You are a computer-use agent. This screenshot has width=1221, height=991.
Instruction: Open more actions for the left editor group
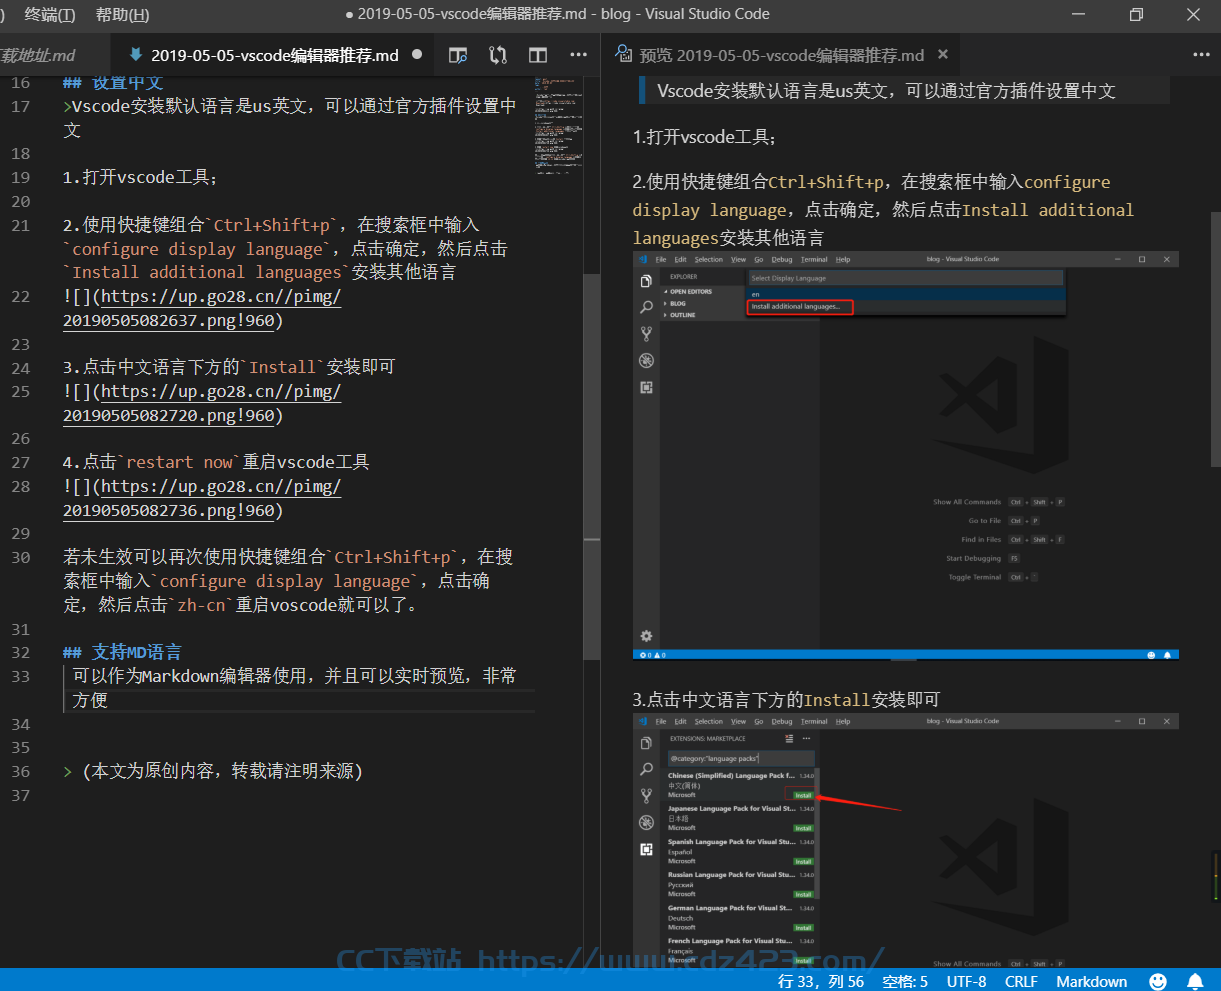[578, 55]
